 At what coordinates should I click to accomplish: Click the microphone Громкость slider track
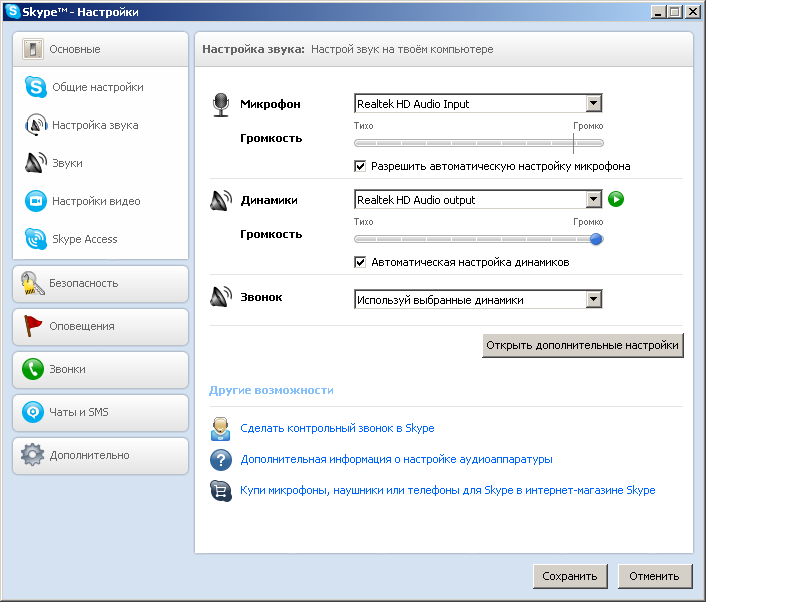click(x=479, y=143)
